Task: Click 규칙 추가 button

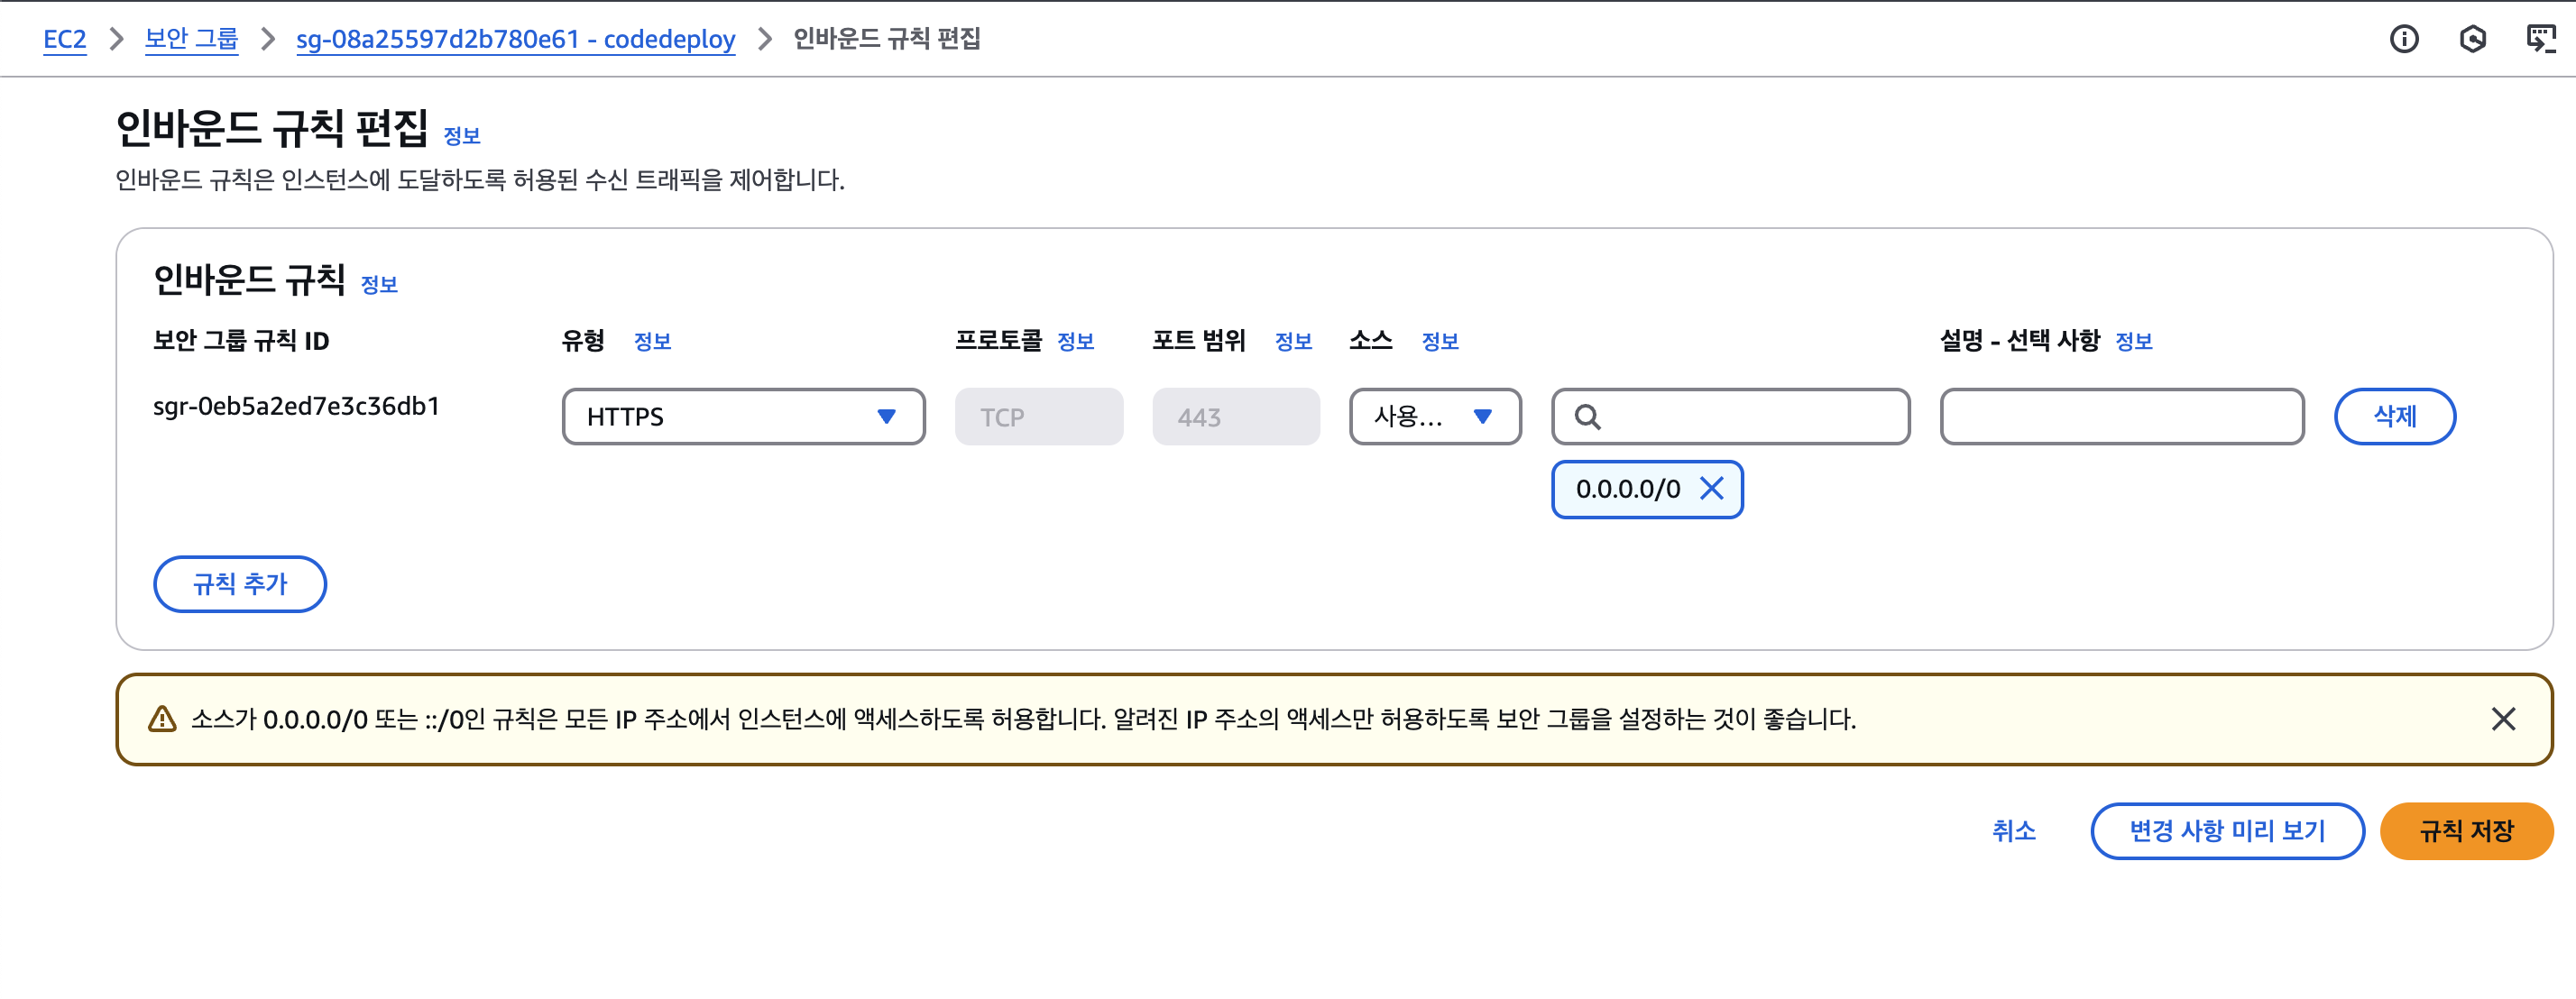Action: (240, 584)
